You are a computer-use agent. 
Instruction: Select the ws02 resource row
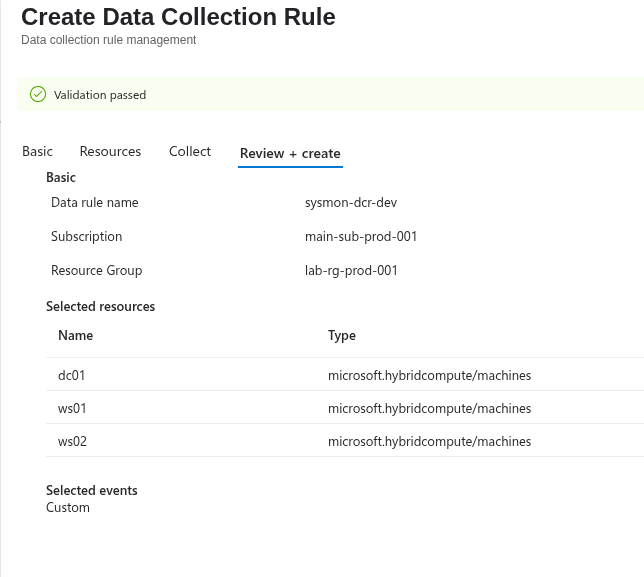tap(345, 440)
